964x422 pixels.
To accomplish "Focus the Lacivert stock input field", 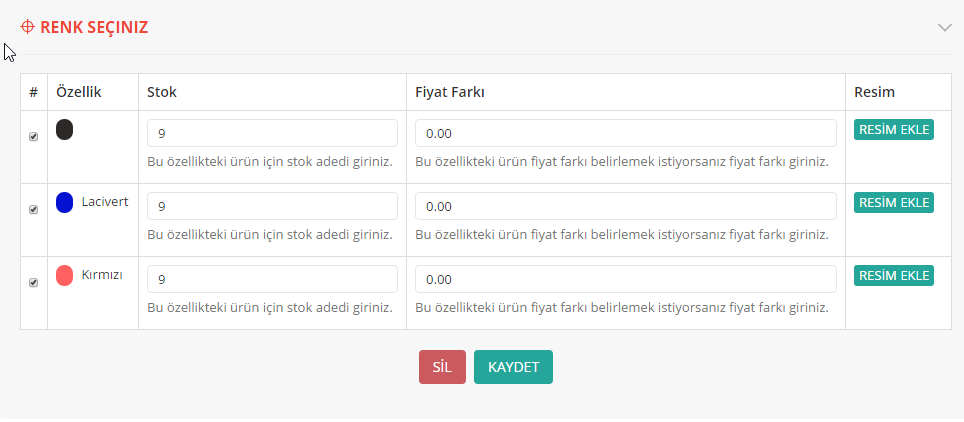I will click(272, 206).
